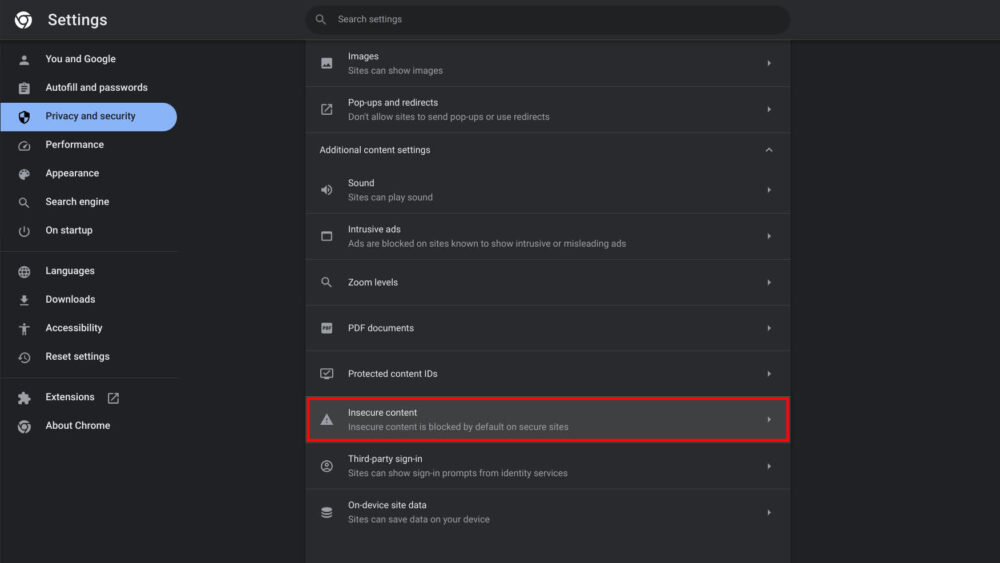
Task: Click the Search settings input field
Action: point(548,20)
